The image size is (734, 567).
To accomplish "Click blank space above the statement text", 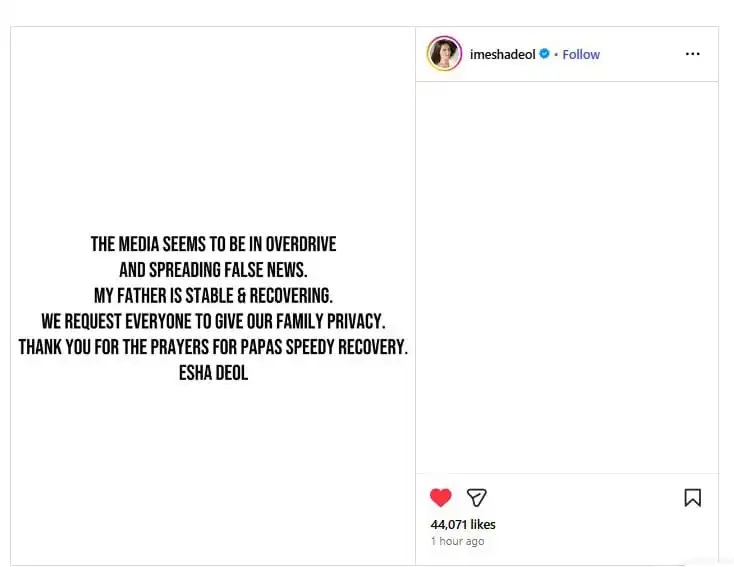I will [213, 130].
